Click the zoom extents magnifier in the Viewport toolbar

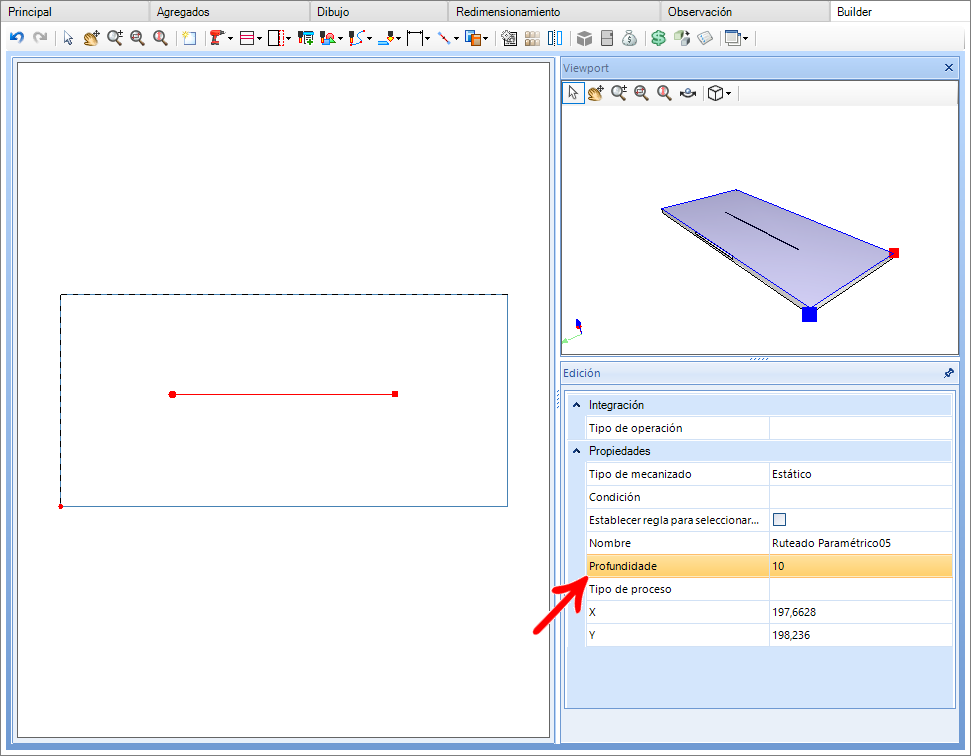(664, 93)
